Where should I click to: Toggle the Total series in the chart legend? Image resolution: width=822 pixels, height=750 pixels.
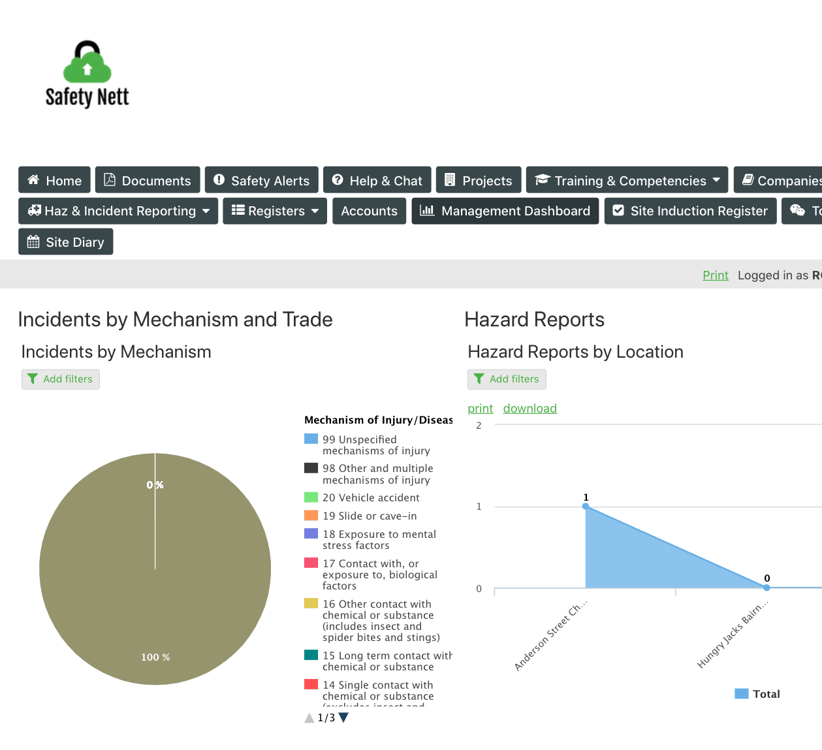point(758,694)
